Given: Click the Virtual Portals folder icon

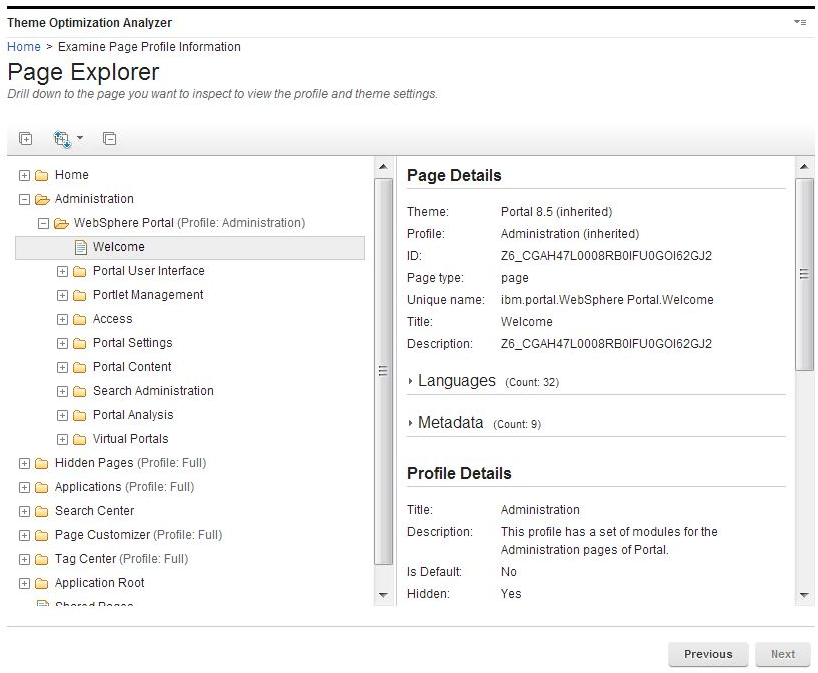Looking at the screenshot, I should (x=80, y=439).
